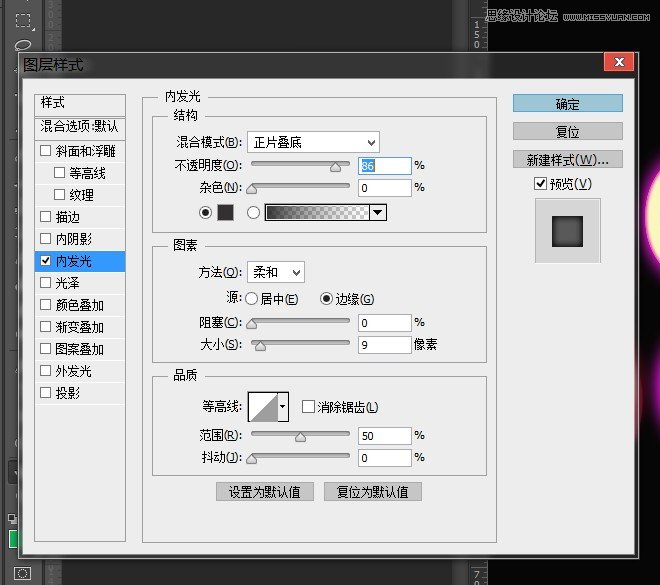Open the 描边 settings page
The width and height of the screenshot is (660, 585).
point(67,217)
